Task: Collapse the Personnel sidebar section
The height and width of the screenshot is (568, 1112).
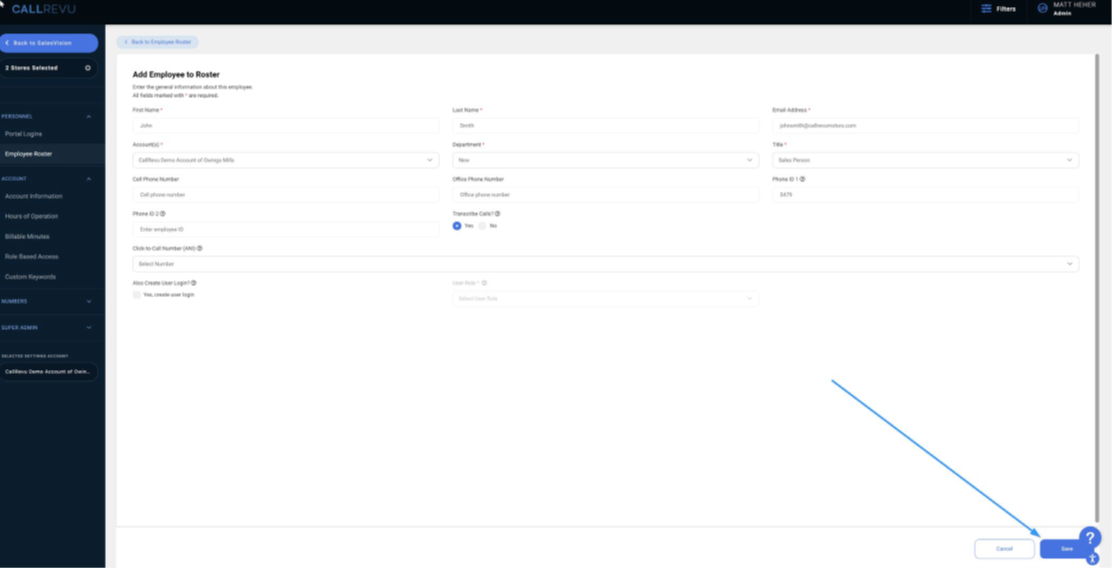Action: pyautogui.click(x=89, y=116)
